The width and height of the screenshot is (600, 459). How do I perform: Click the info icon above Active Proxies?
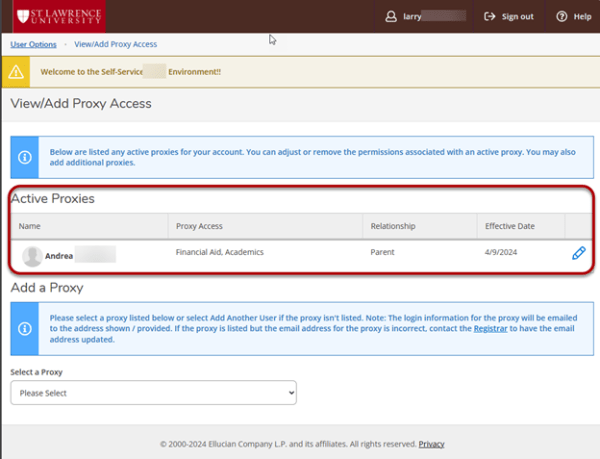coord(24,157)
